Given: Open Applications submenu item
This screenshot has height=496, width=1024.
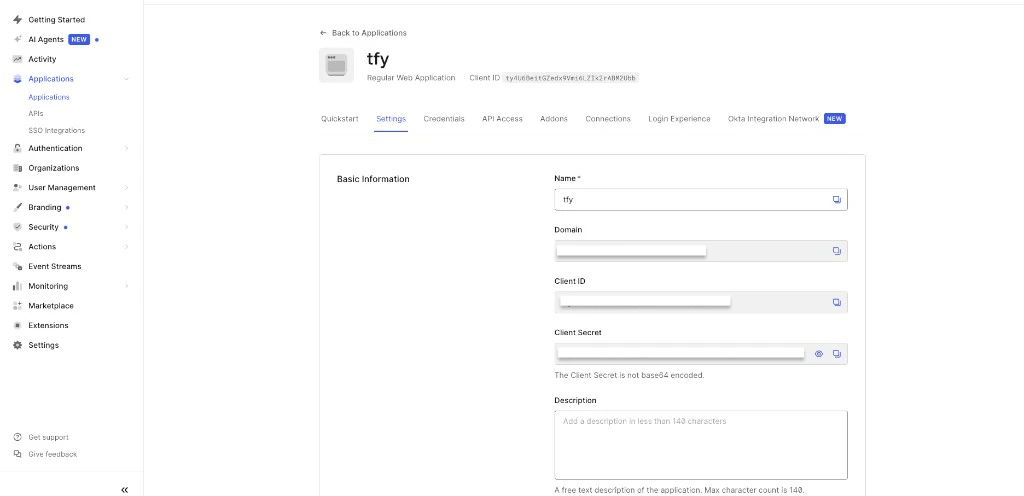Looking at the screenshot, I should 49,97.
